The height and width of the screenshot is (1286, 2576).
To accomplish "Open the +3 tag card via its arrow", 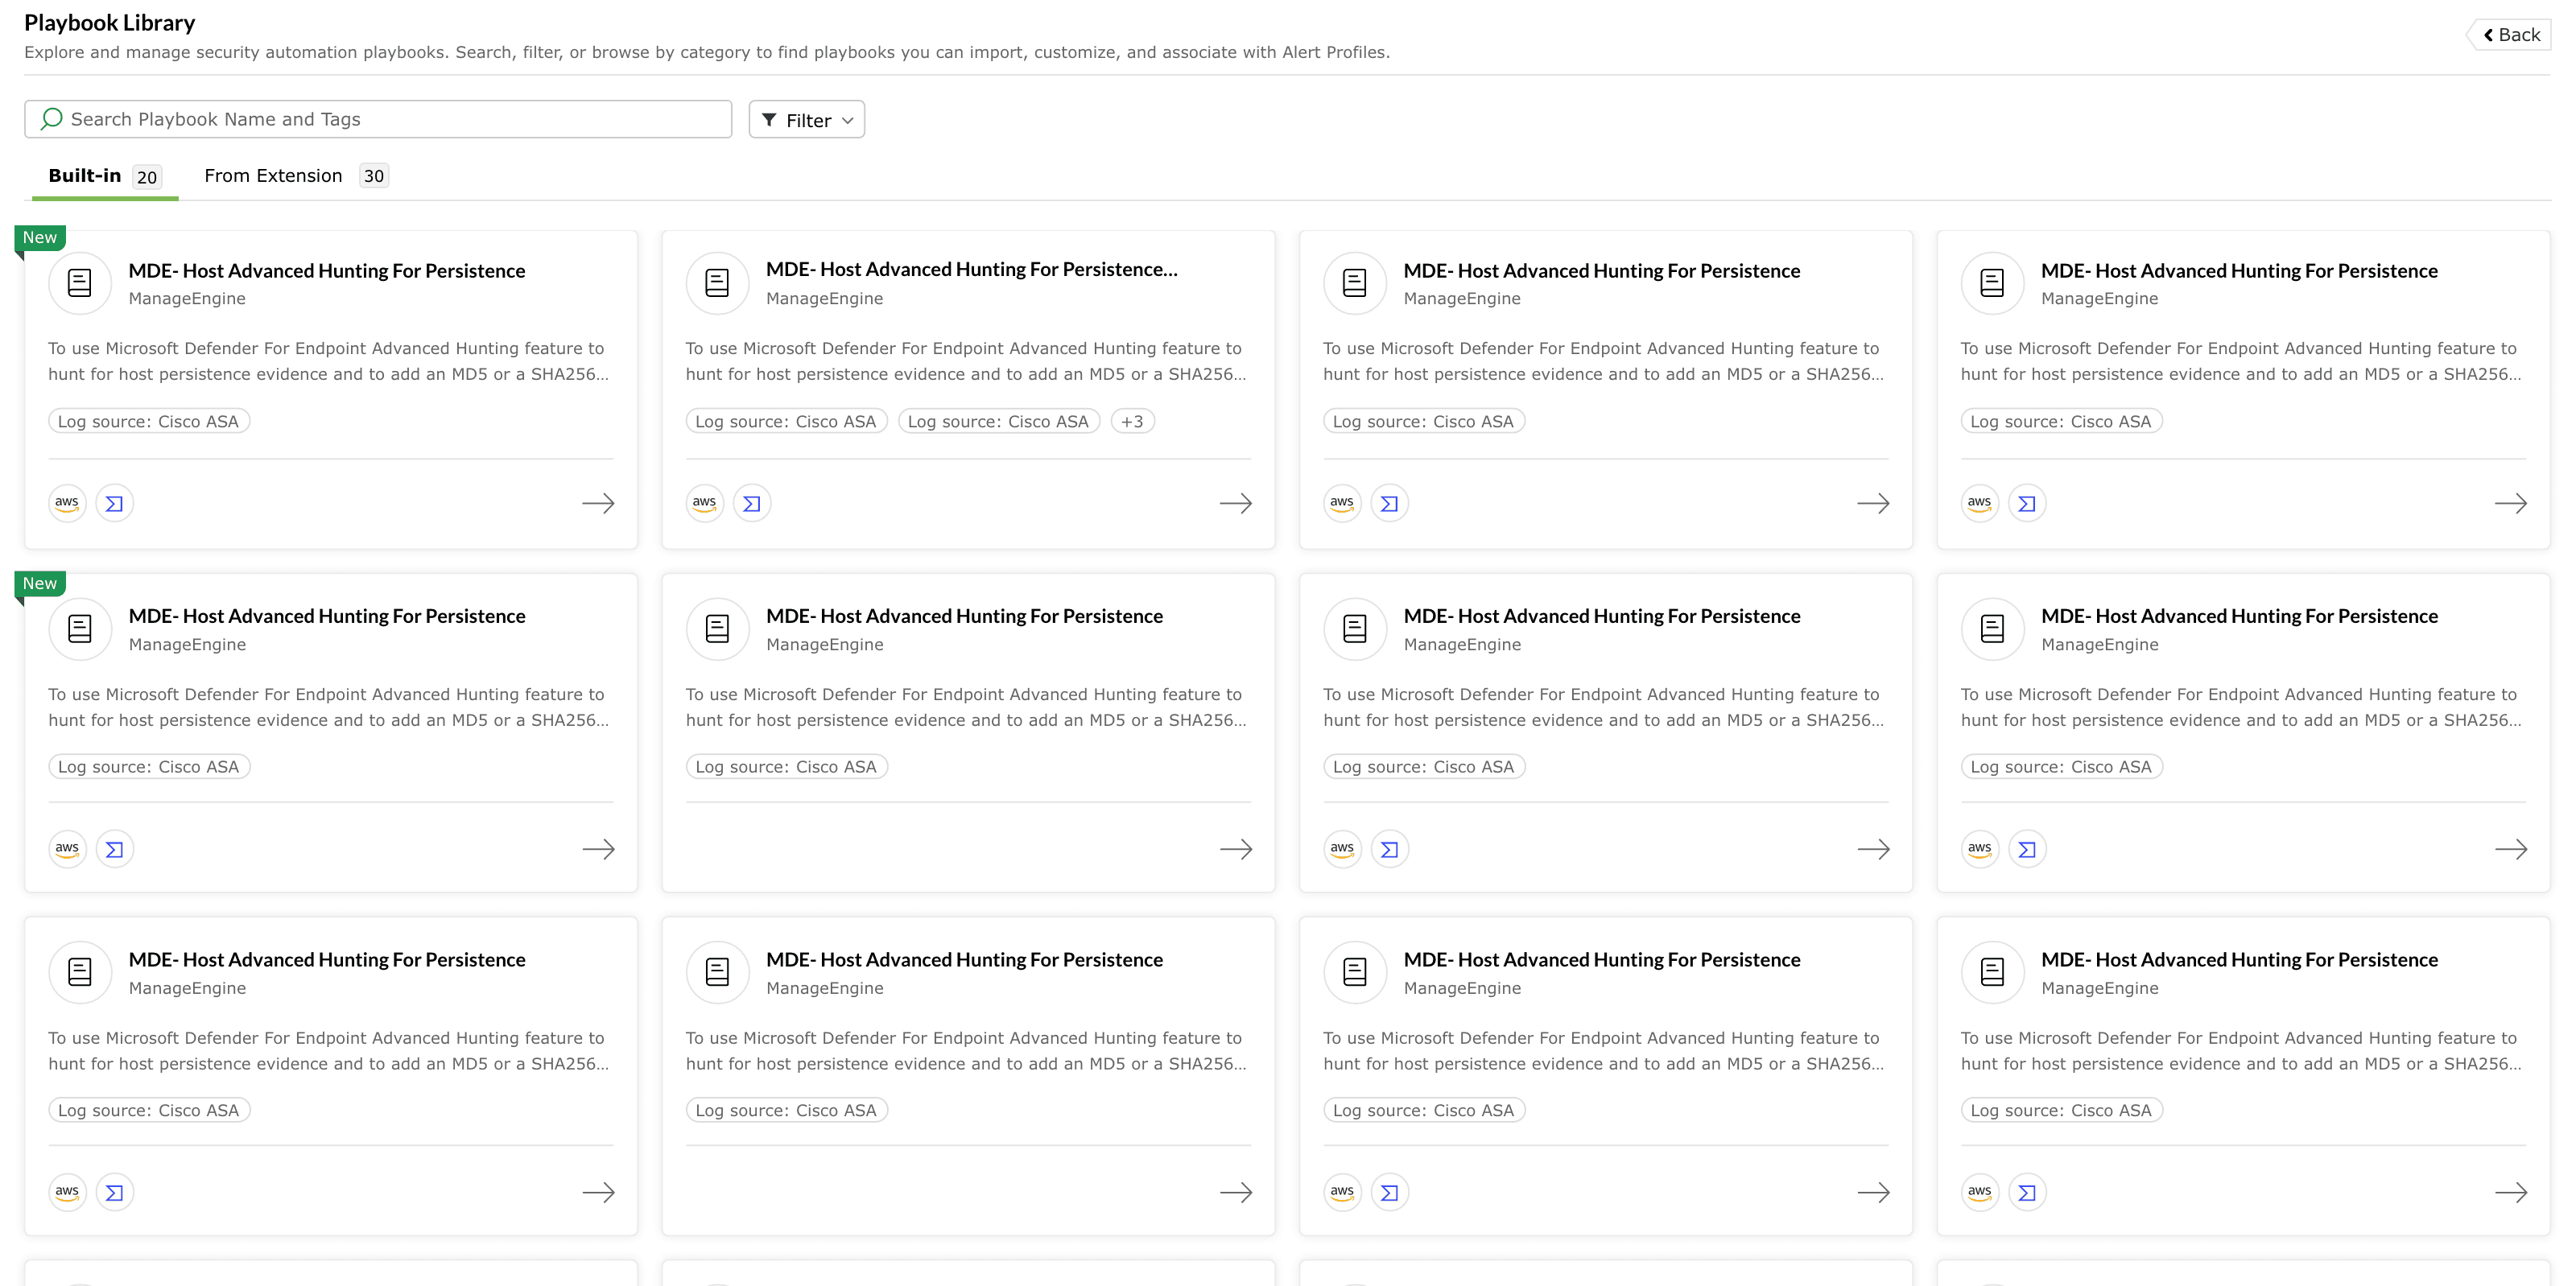I will [x=1236, y=503].
